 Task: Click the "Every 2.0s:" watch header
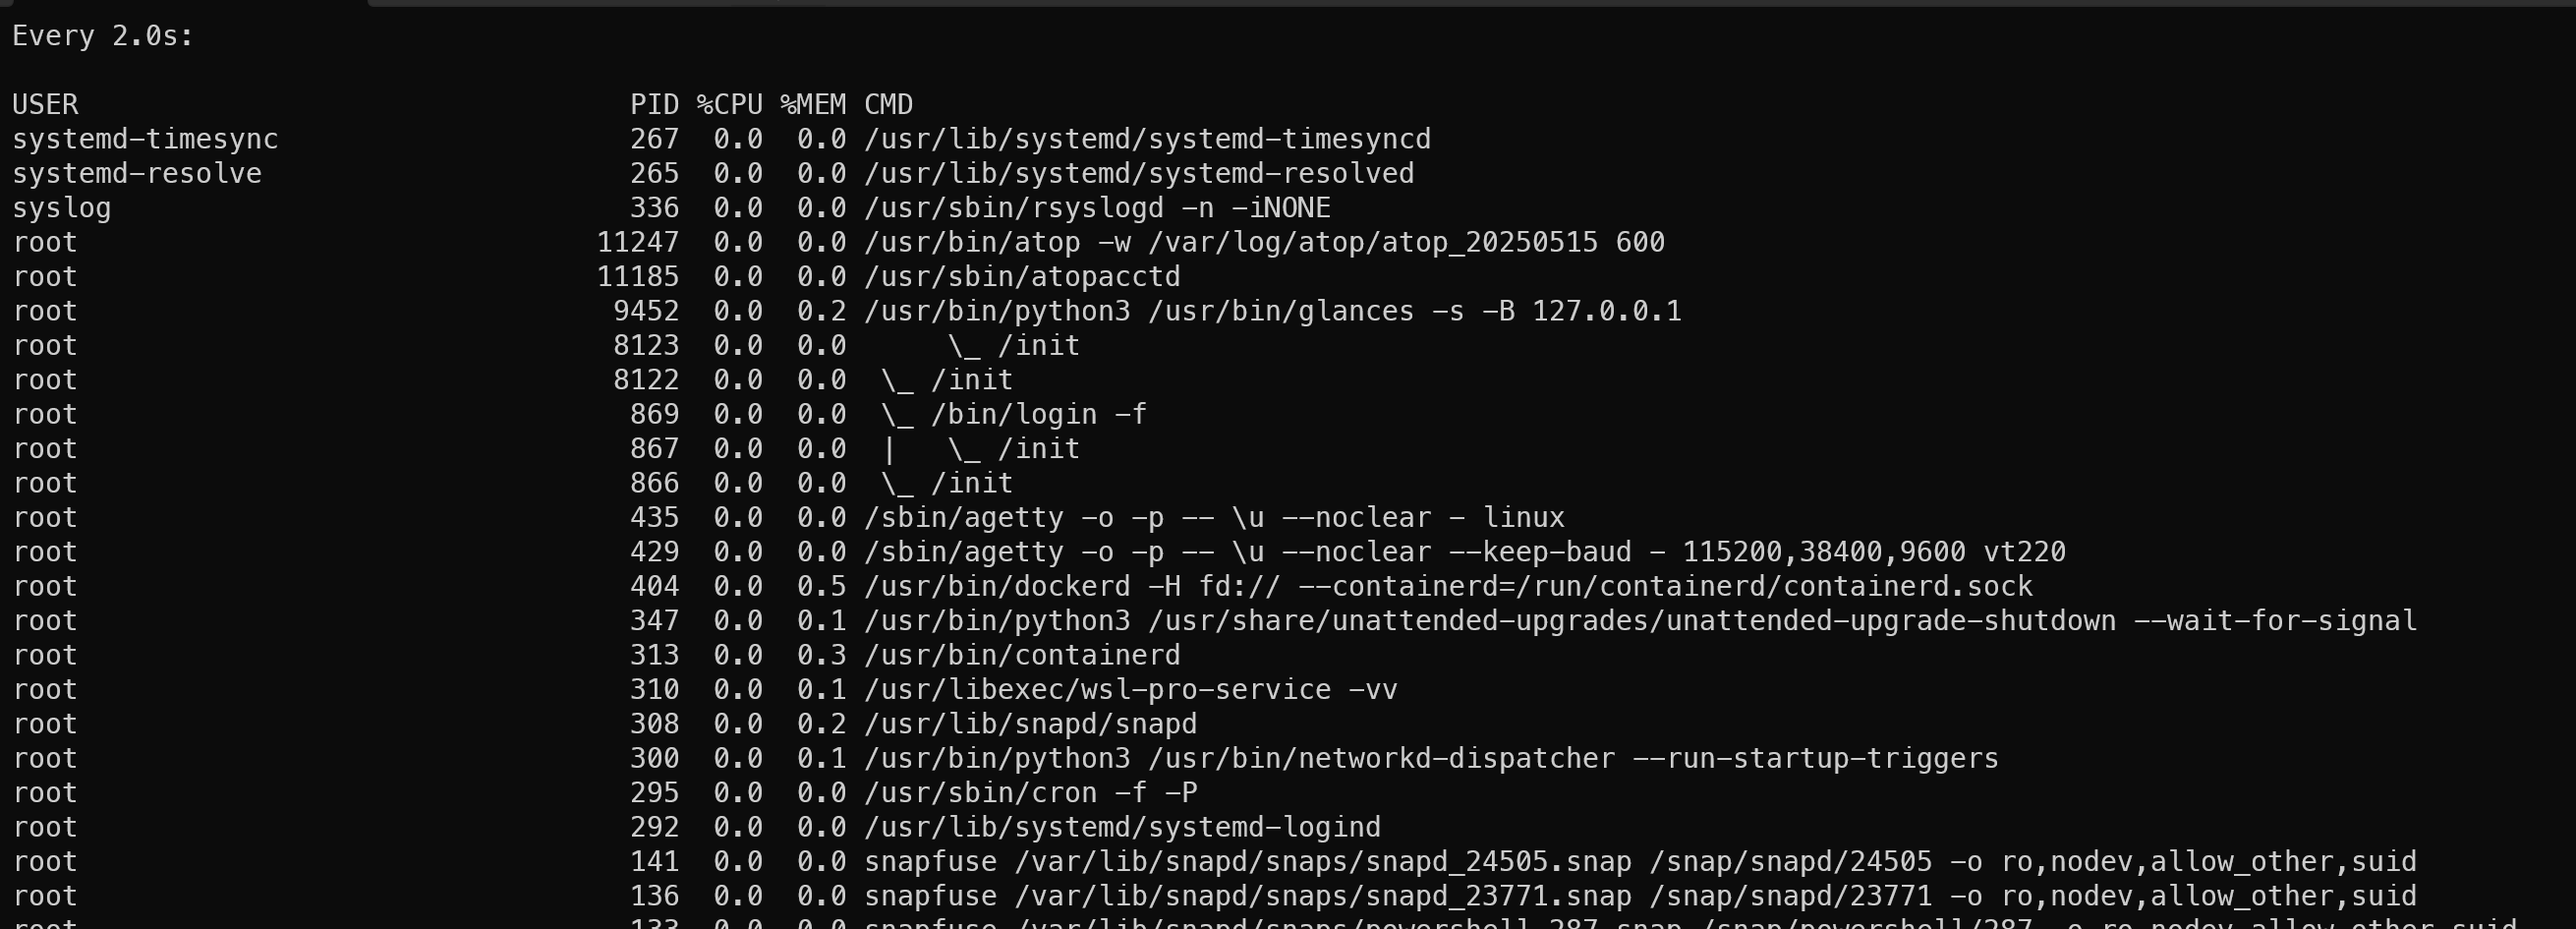(x=103, y=36)
